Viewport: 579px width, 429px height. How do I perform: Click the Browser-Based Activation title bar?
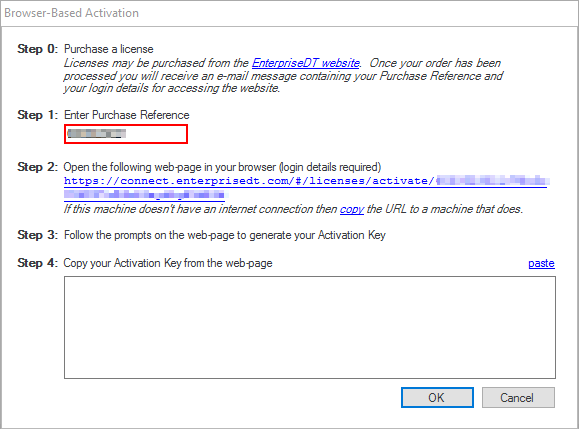(290, 13)
